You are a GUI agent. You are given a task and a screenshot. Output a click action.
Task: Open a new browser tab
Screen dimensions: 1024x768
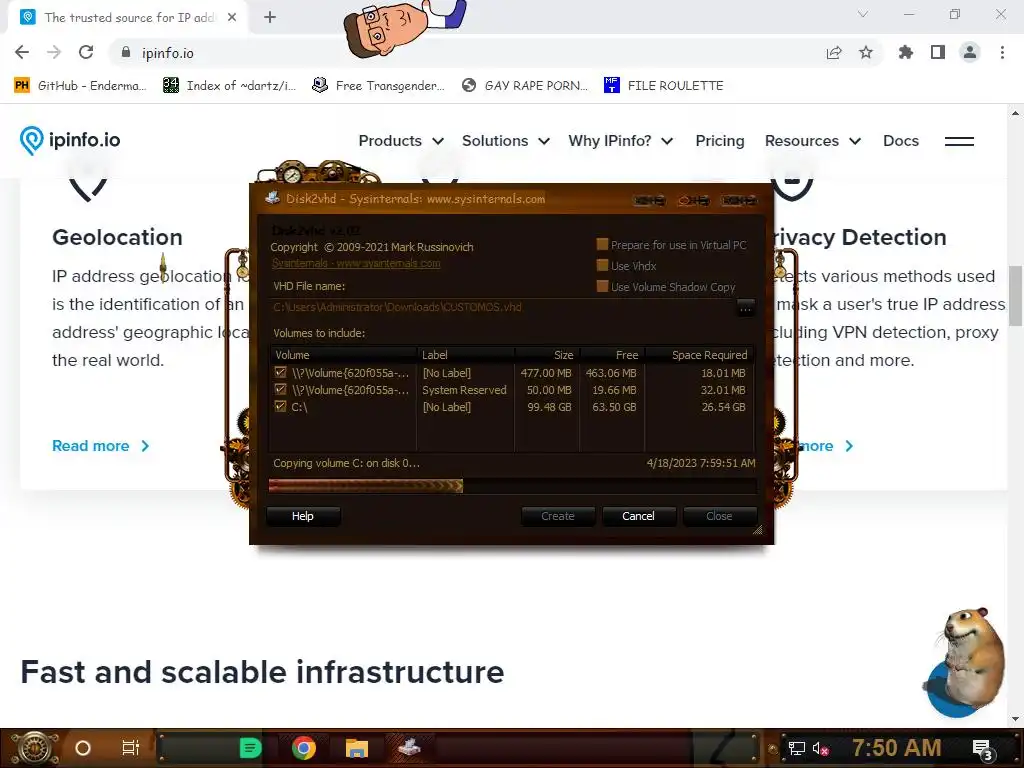coord(270,17)
